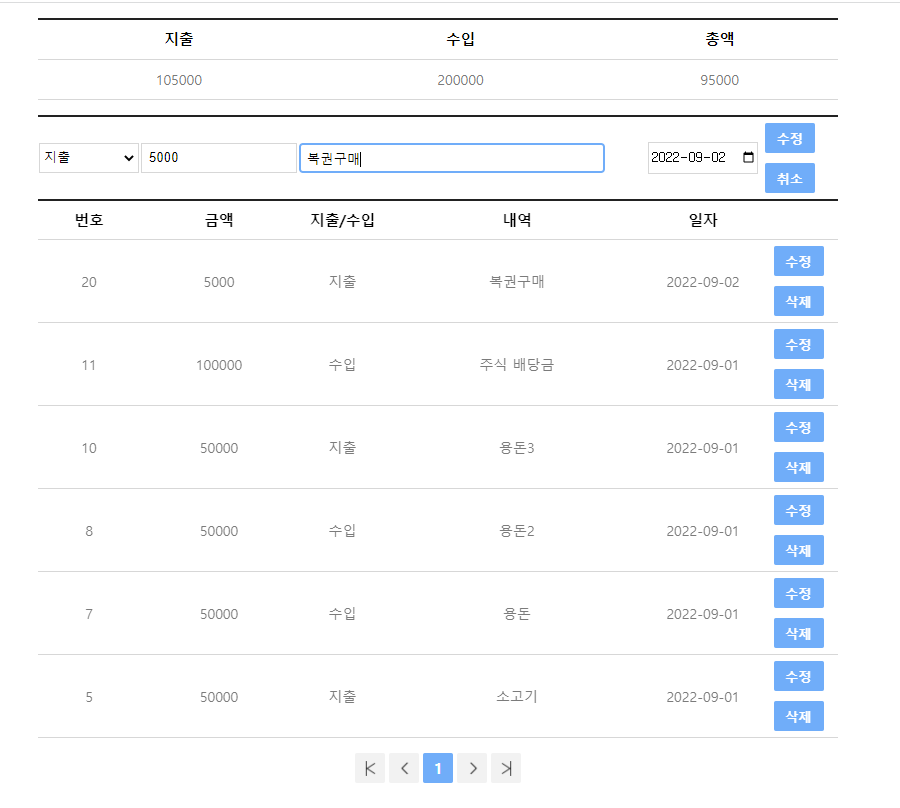Click 수정 for the 용돈2 row
900x808 pixels.
798,510
